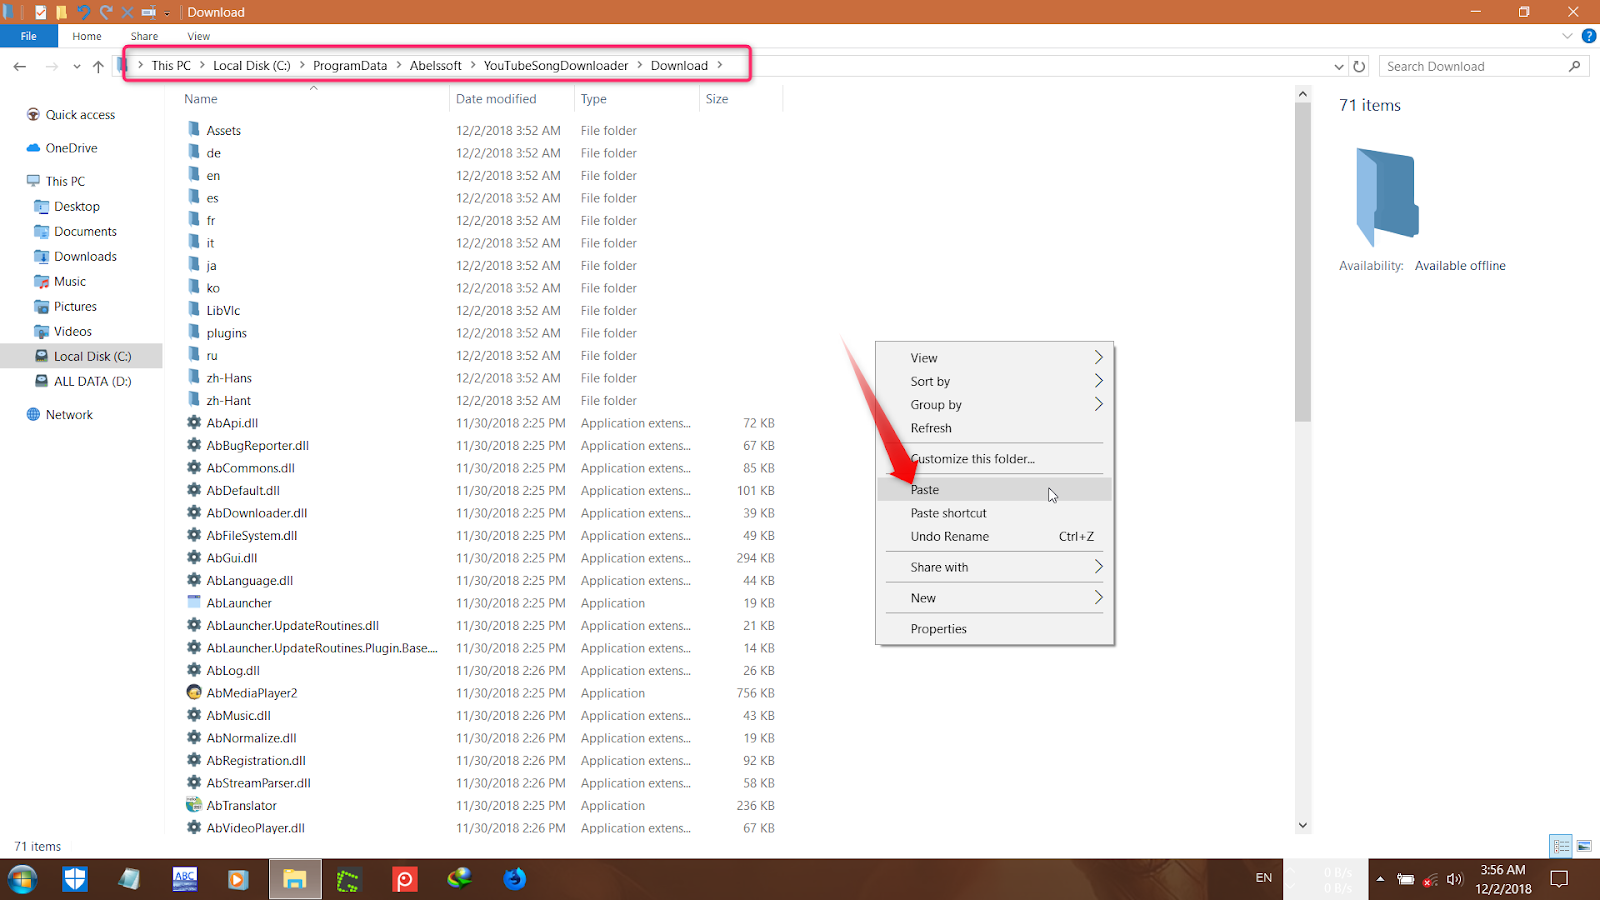The width and height of the screenshot is (1600, 900).
Task: Expand chevron after Download in breadcrumb
Action: [x=719, y=66]
